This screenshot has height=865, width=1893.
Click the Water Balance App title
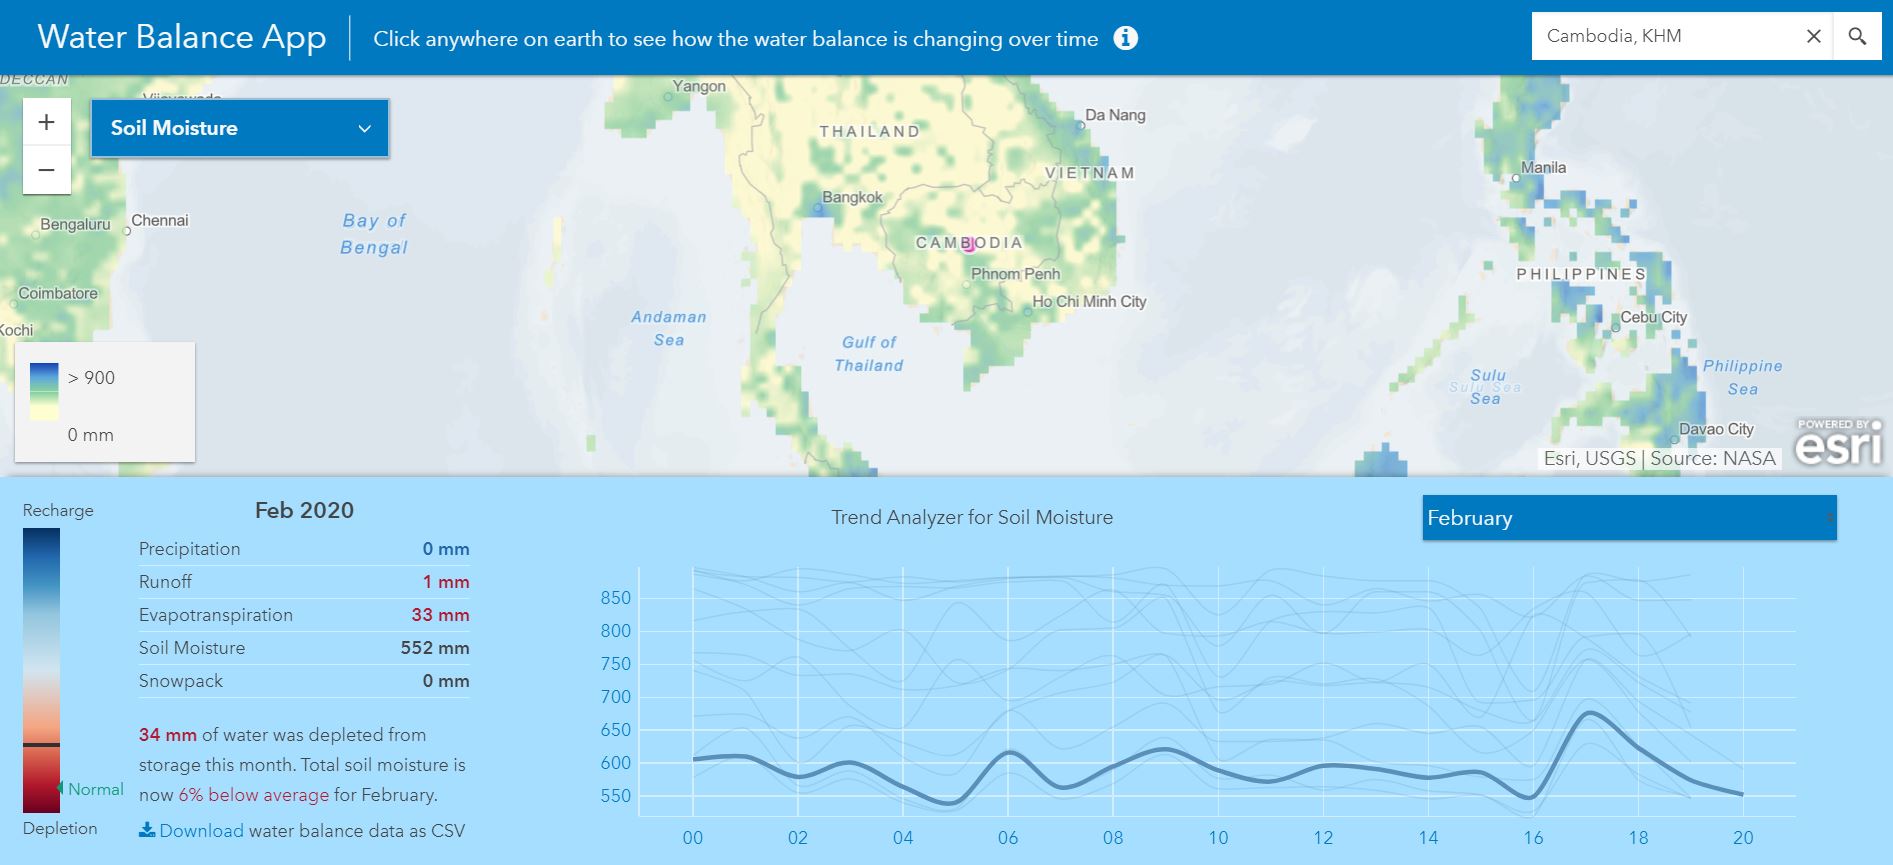coord(182,37)
